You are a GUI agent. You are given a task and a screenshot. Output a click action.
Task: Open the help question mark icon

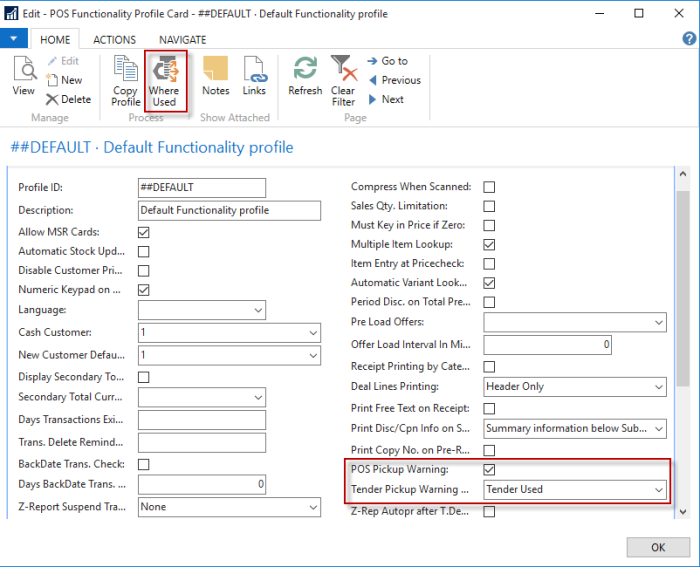[689, 38]
